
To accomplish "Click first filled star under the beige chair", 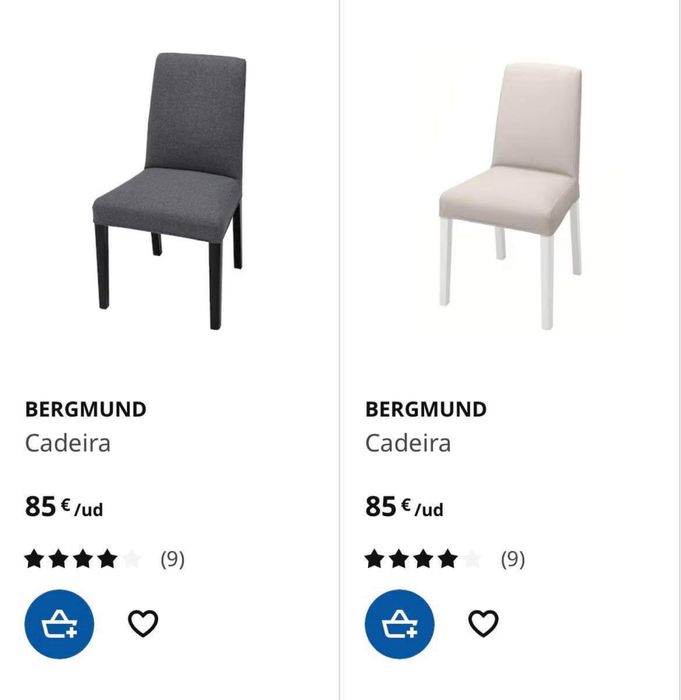I will pos(375,559).
